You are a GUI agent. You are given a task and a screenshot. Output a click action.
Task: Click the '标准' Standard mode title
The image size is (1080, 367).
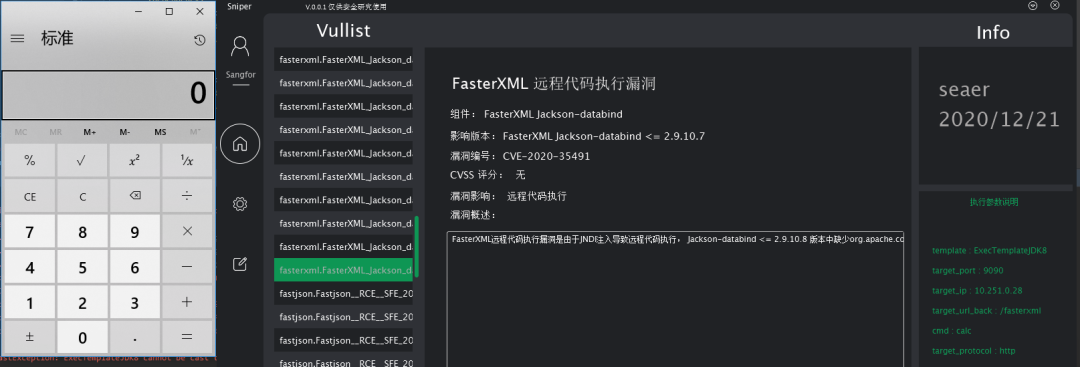[x=57, y=39]
